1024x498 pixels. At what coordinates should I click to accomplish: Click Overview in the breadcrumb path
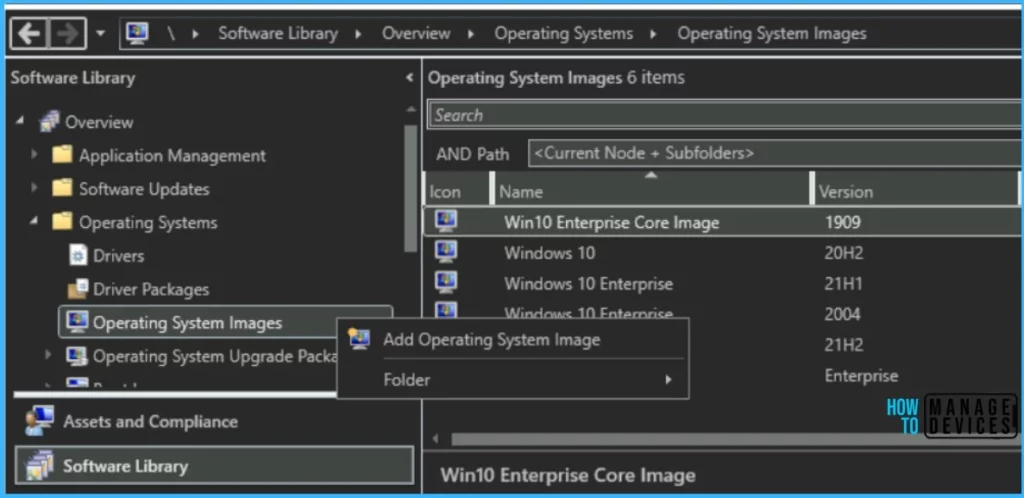(416, 34)
